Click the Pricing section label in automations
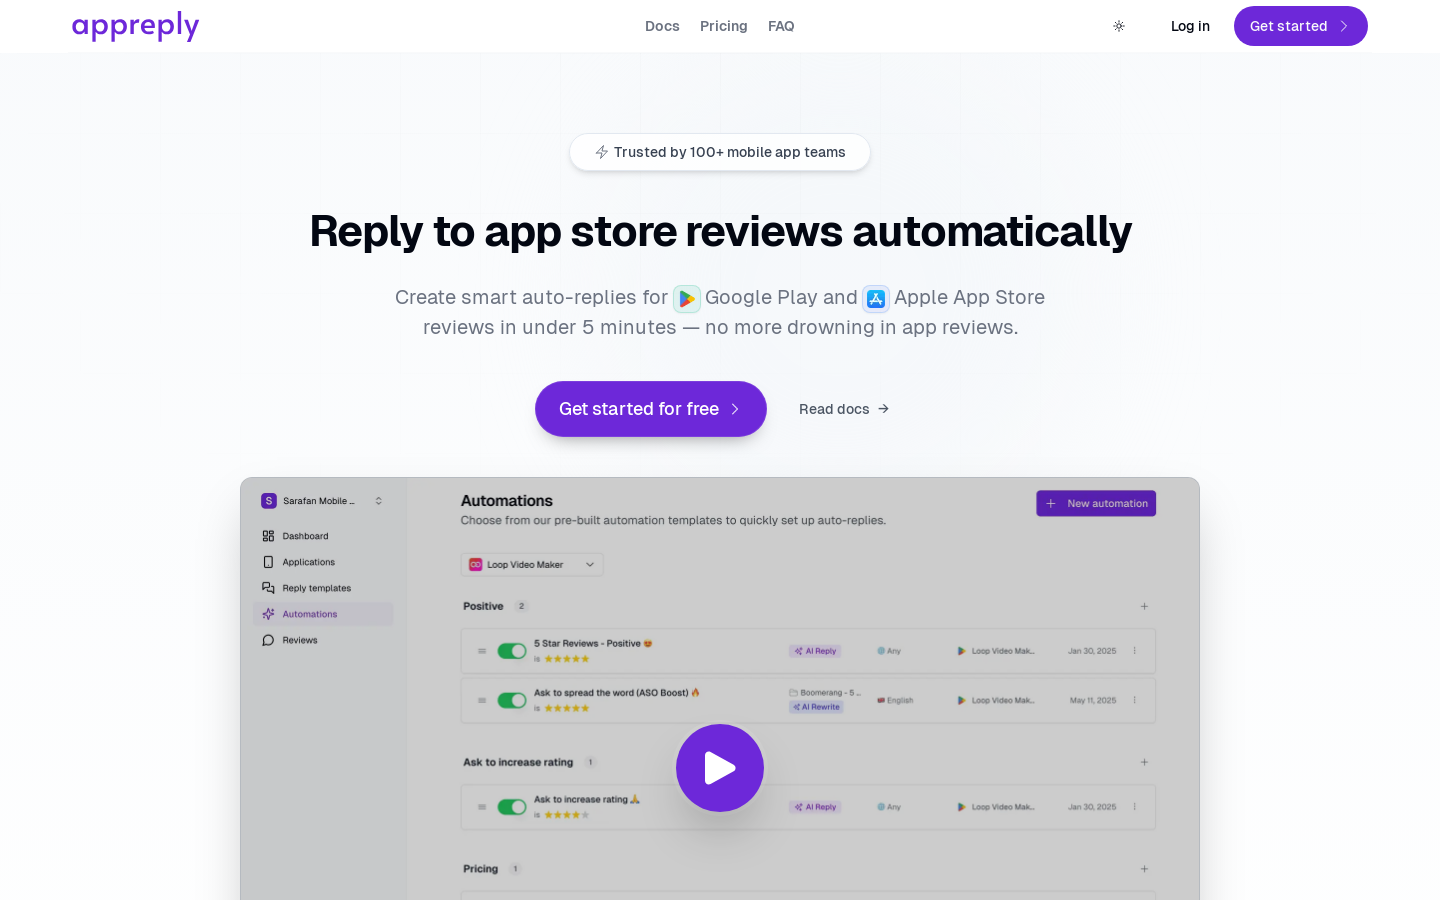The width and height of the screenshot is (1440, 900). click(480, 869)
